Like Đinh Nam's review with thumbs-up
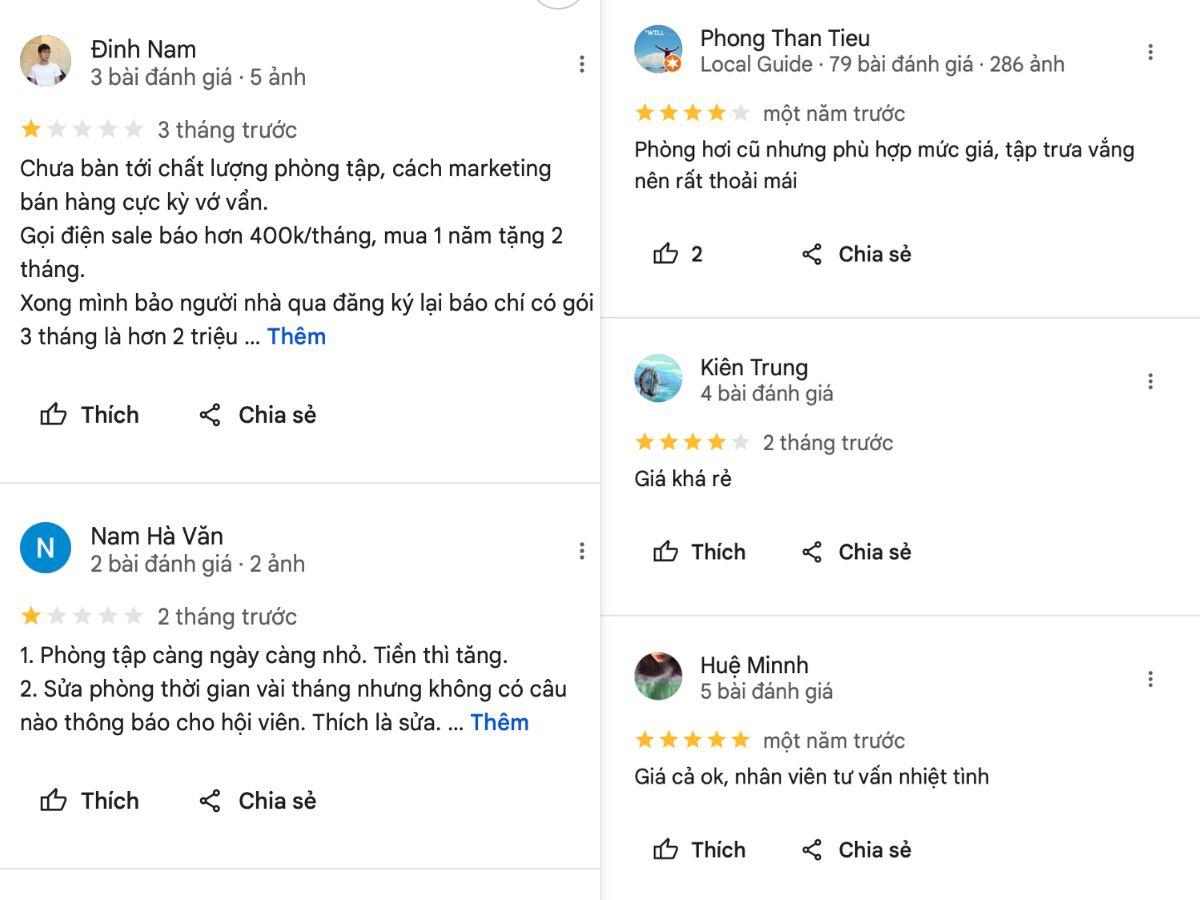1200x900 pixels. coord(89,415)
